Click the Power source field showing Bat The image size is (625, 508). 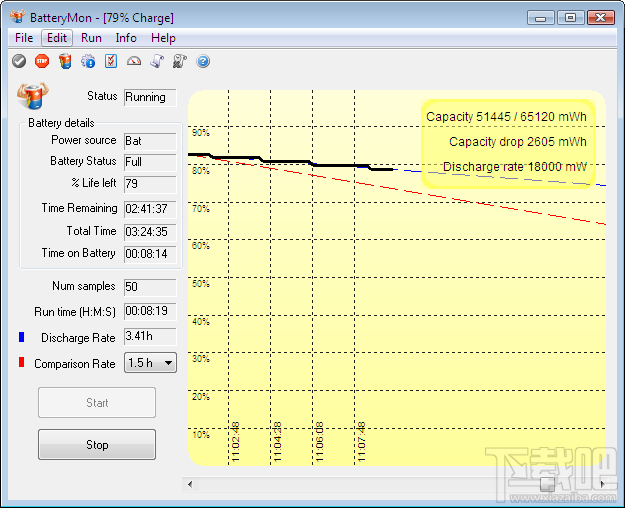tap(150, 141)
